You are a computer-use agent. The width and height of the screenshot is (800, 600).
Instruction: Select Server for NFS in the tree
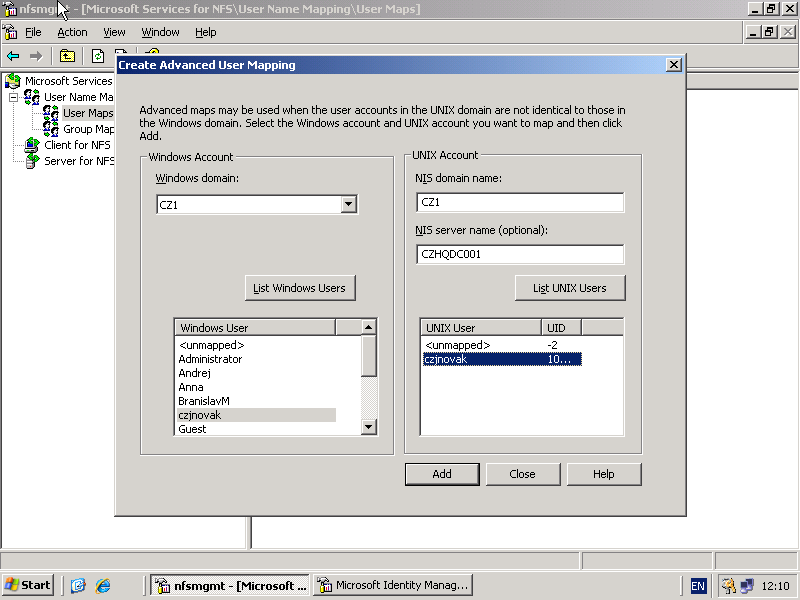[x=79, y=161]
